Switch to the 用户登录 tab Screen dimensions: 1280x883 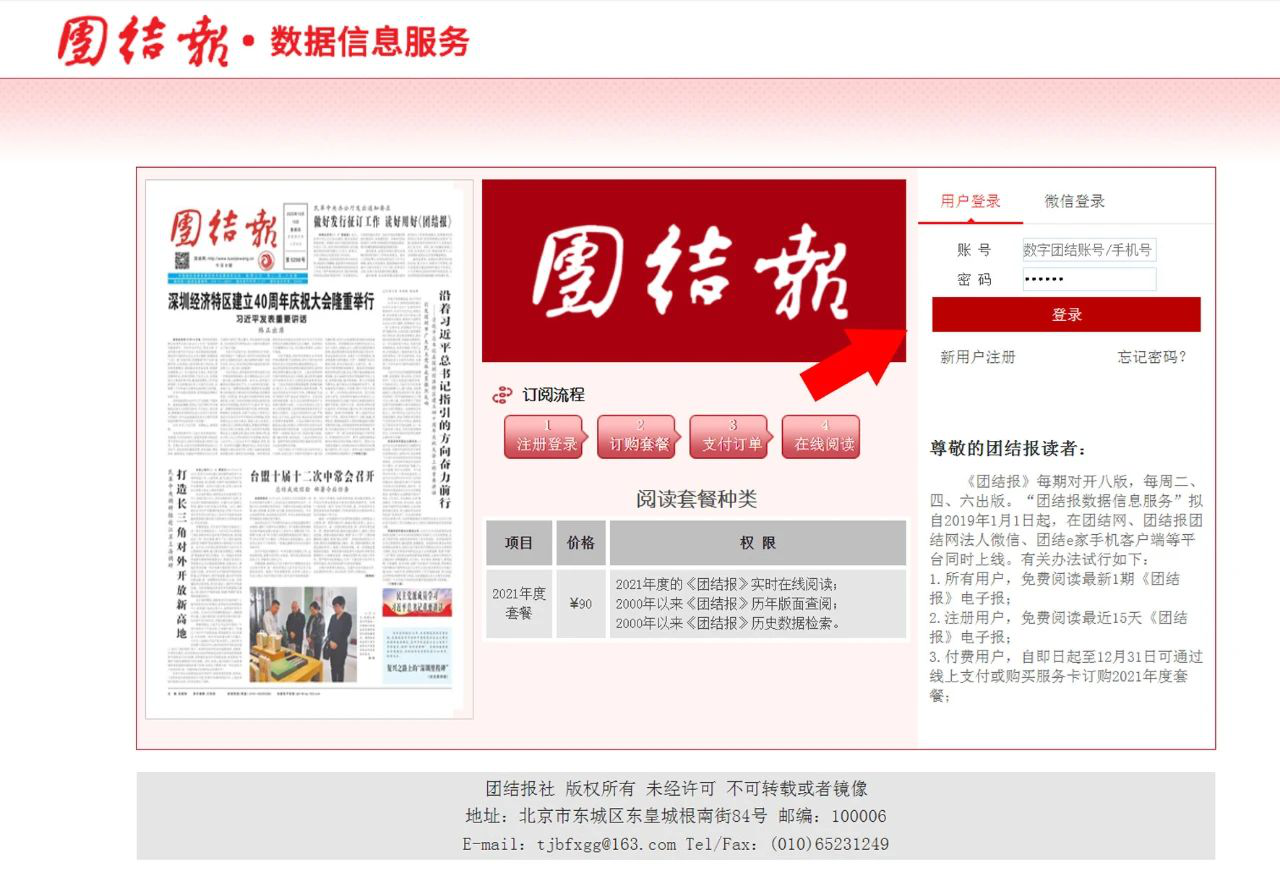click(x=970, y=201)
